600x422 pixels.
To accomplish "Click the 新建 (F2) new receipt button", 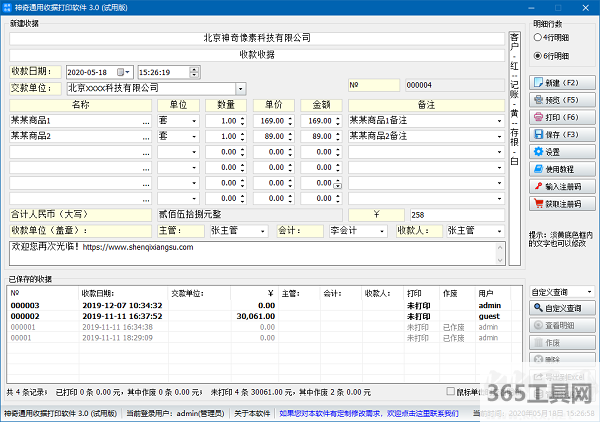I will click(562, 83).
